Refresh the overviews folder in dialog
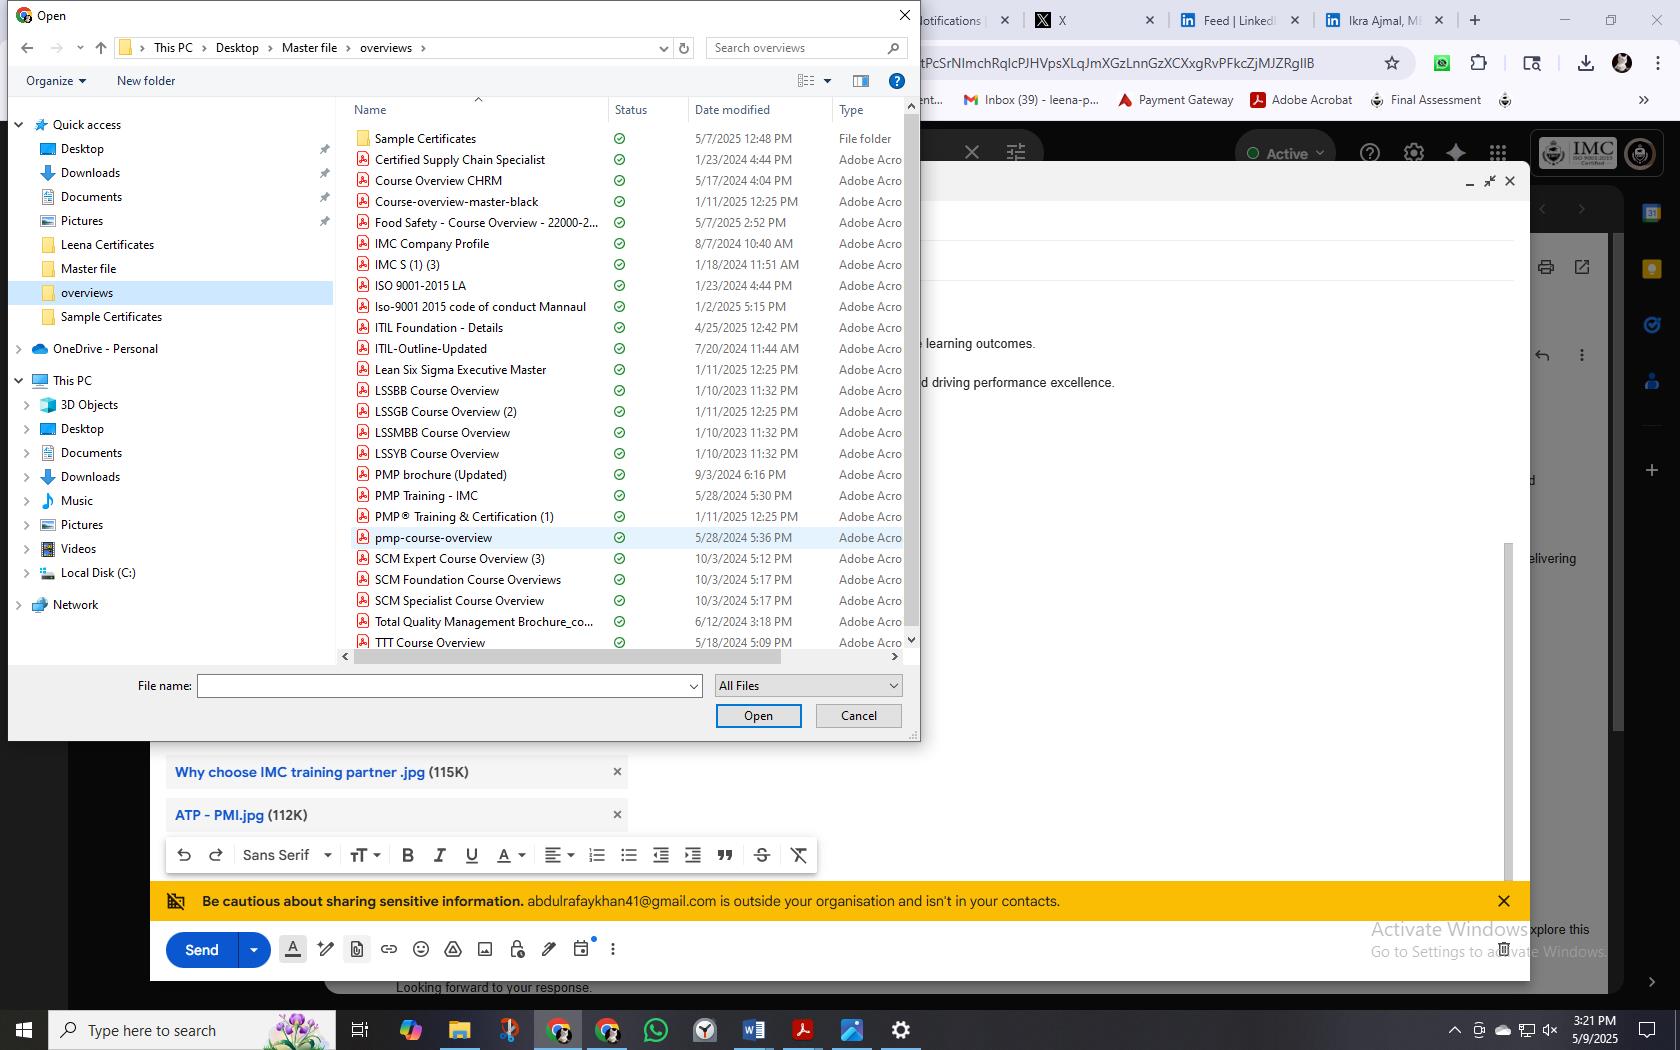 pos(684,48)
